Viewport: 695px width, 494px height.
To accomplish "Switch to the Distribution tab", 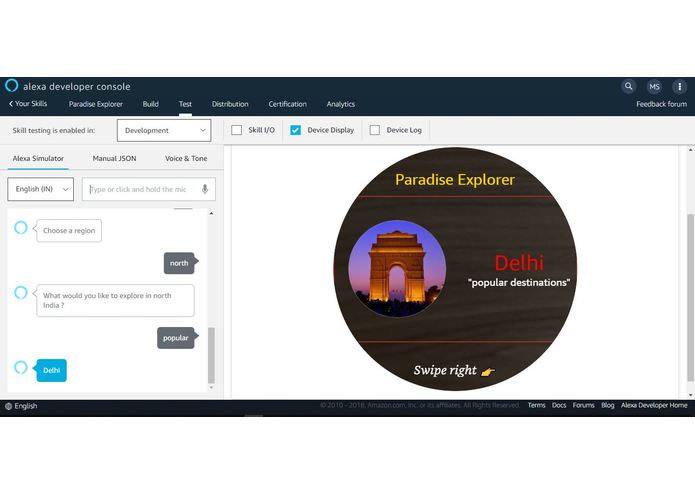I will point(230,104).
